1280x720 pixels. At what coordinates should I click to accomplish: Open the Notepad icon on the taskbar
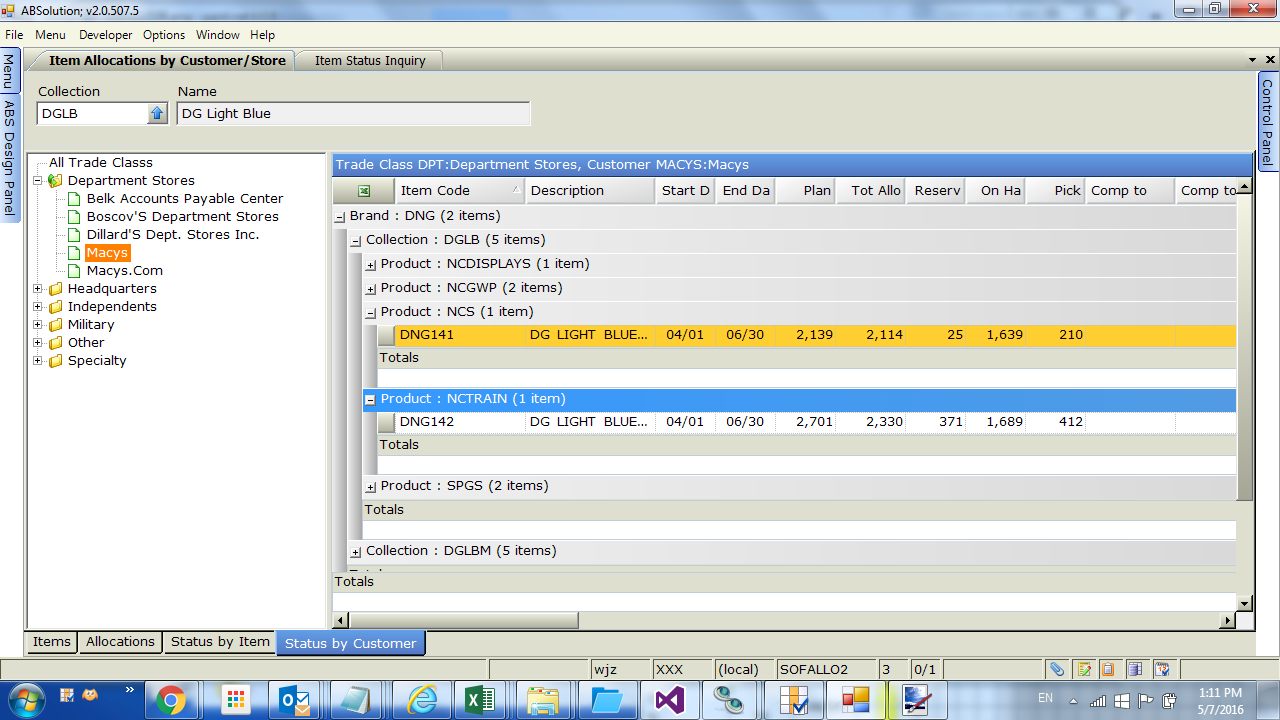click(x=357, y=700)
